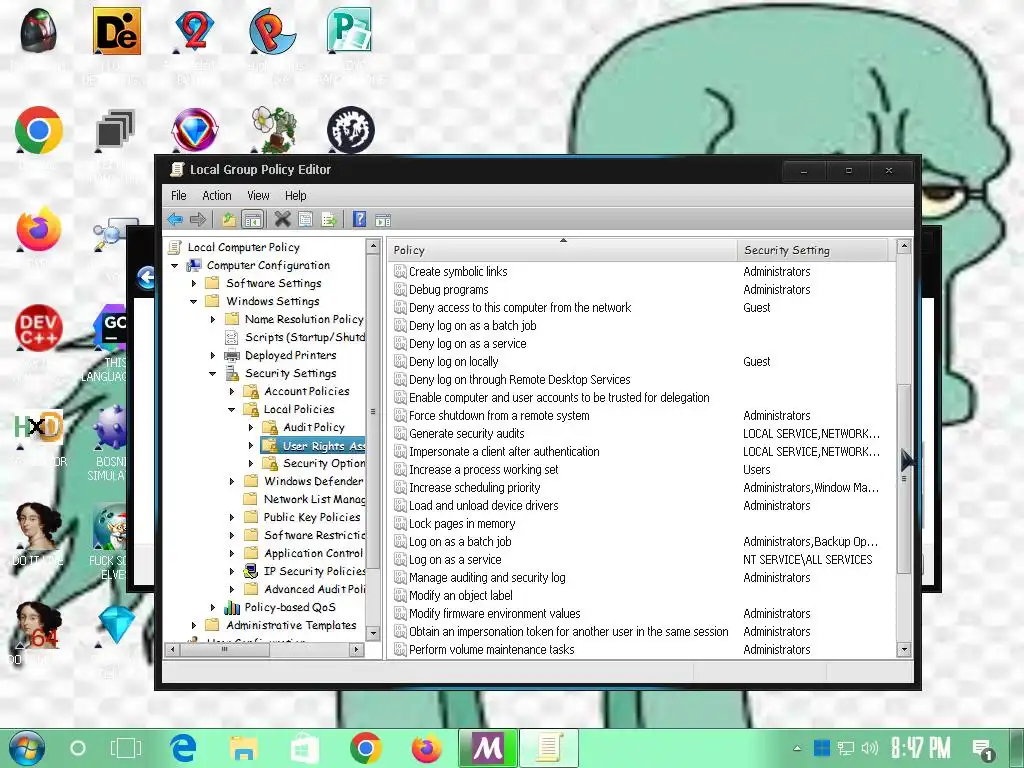Select Lock pages in memory policy
Screen dimensions: 1024x768
coord(462,524)
